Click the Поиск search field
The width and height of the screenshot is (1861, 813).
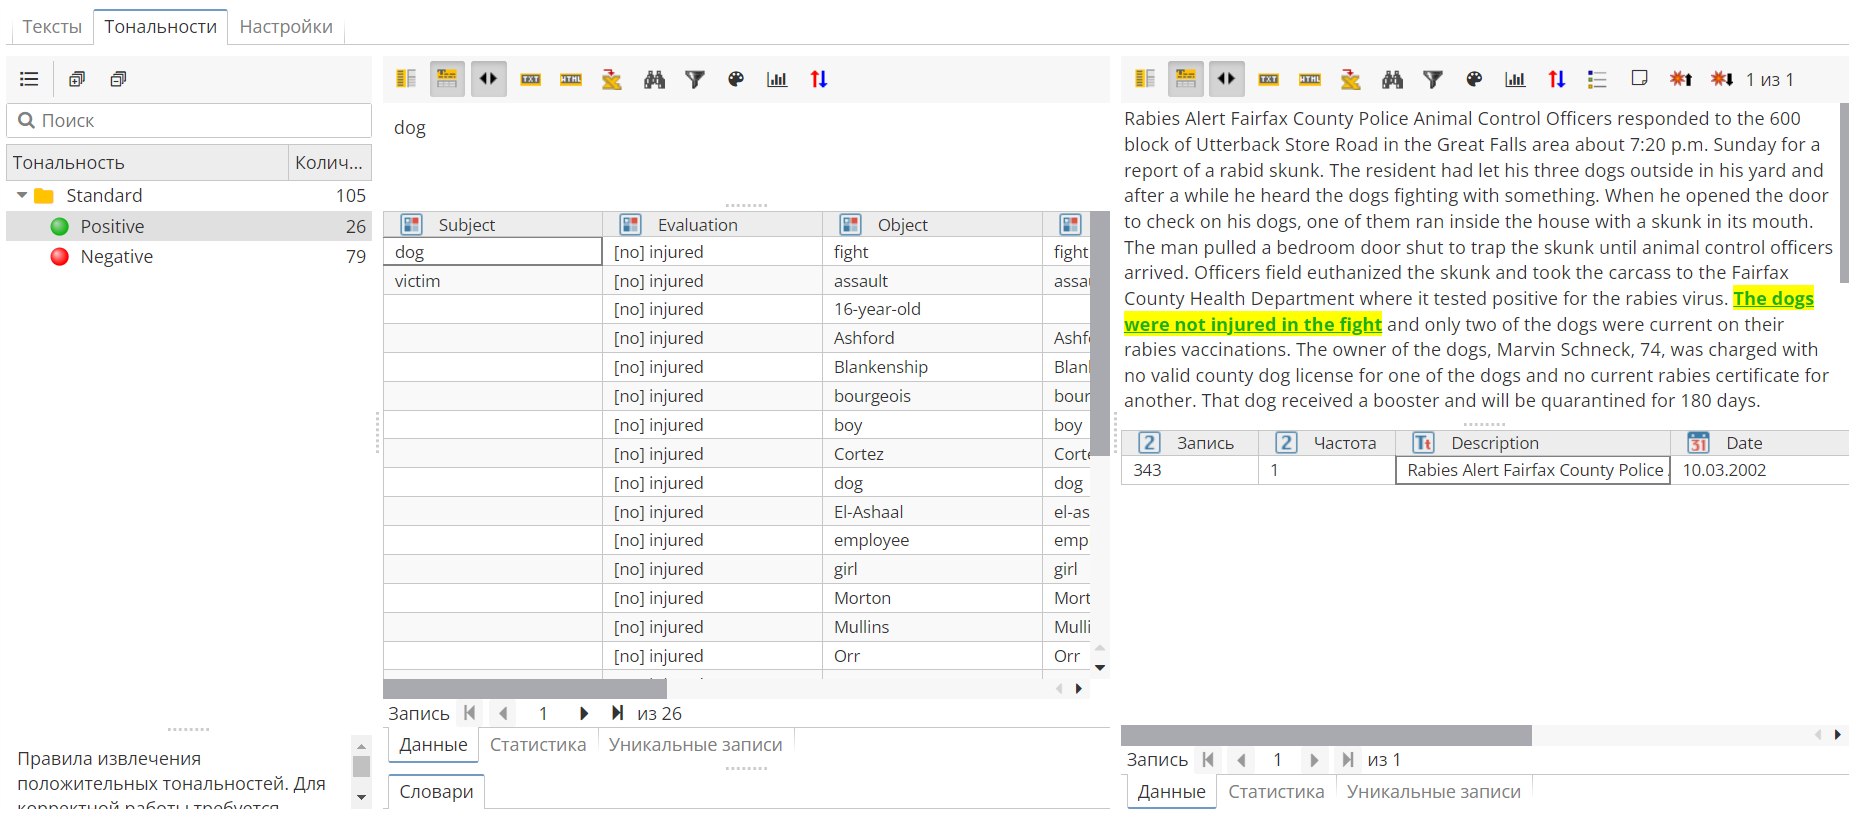coord(190,120)
